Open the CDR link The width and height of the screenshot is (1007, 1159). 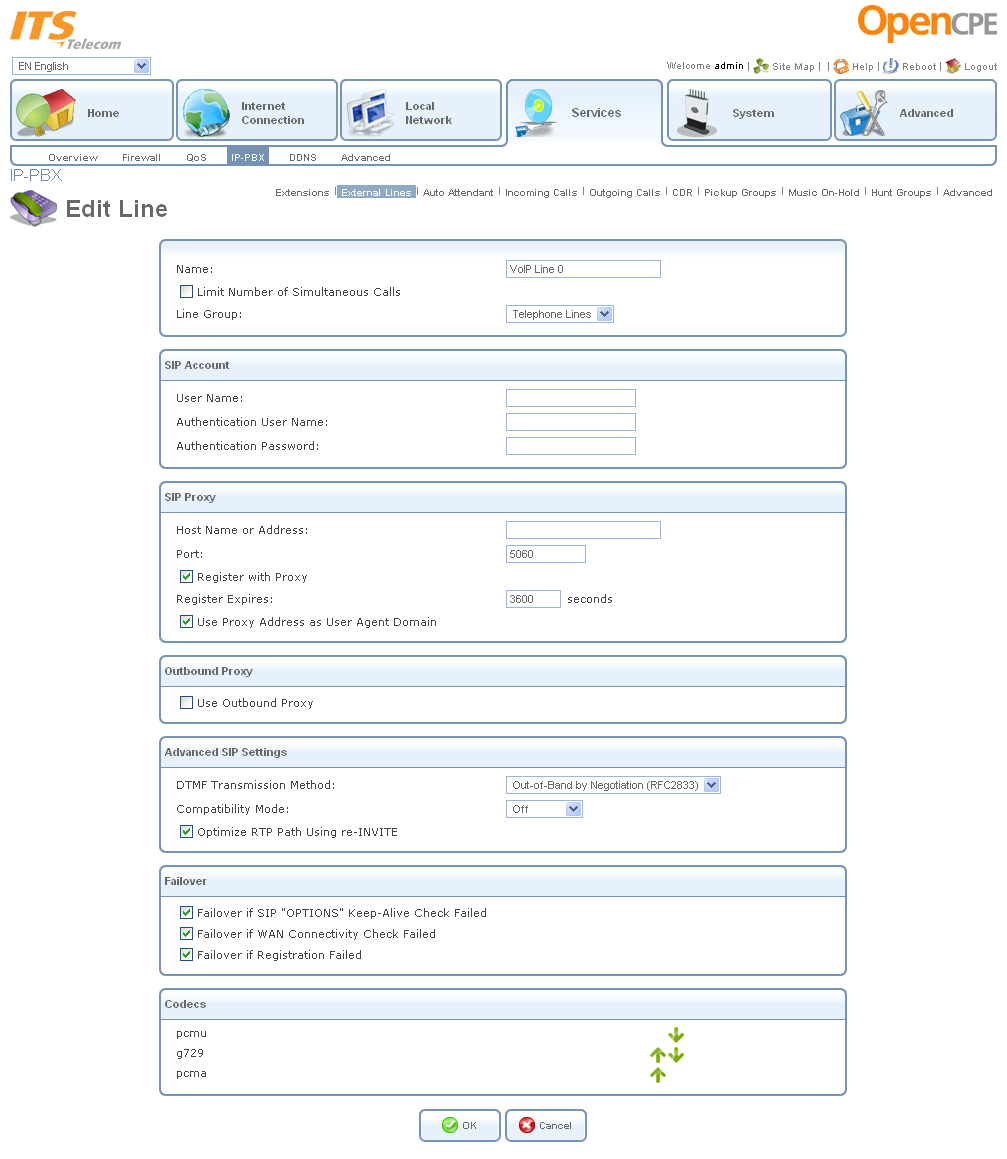pyautogui.click(x=682, y=192)
